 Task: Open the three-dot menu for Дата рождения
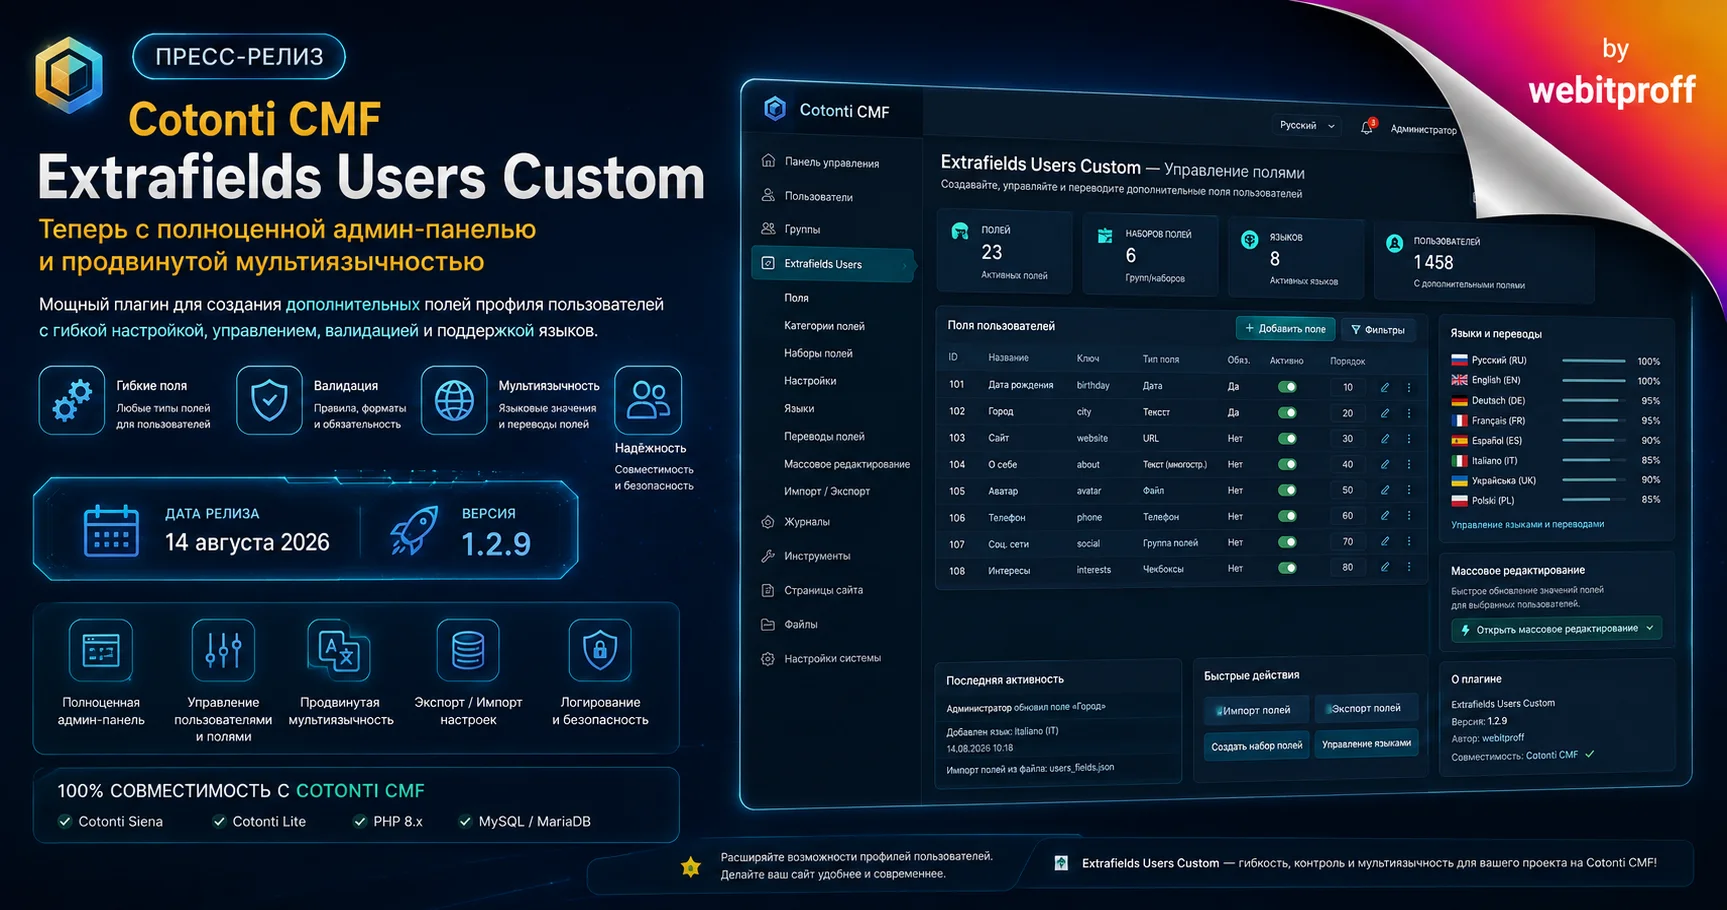click(1409, 387)
